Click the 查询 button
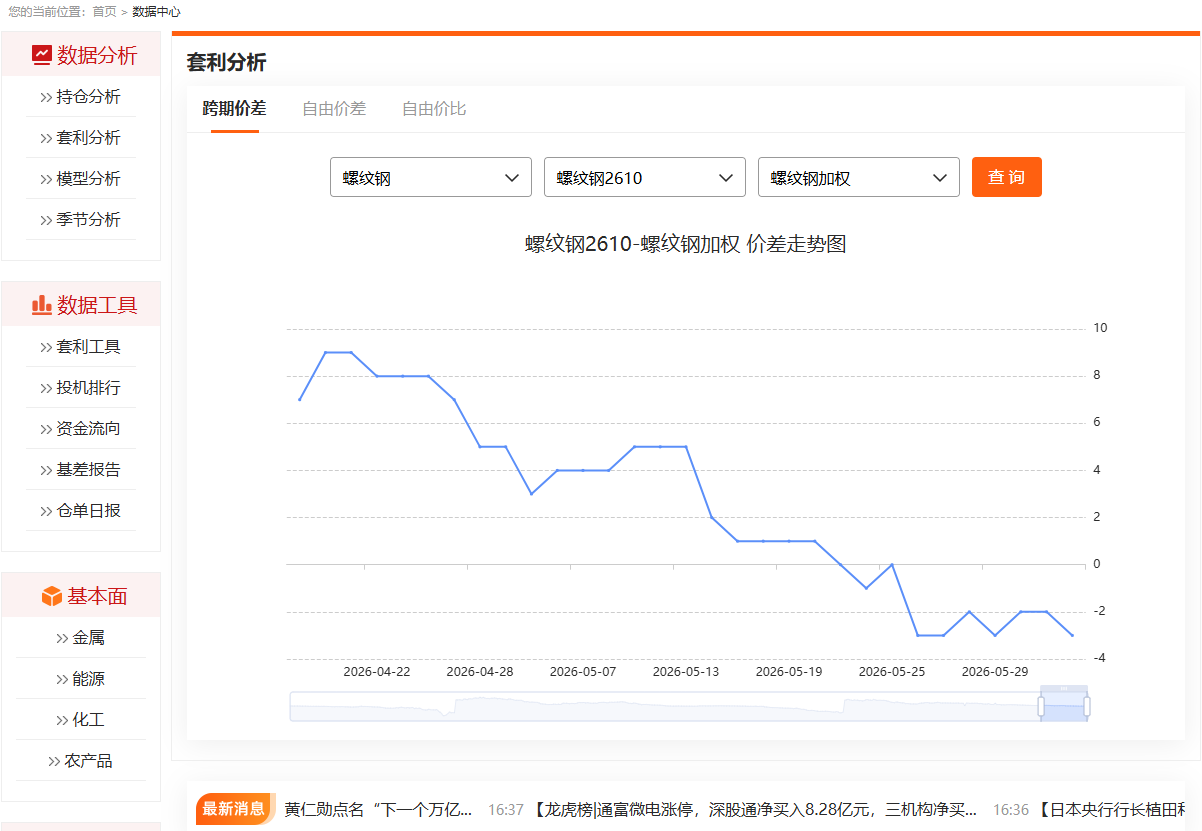The image size is (1202, 831). pos(1007,177)
